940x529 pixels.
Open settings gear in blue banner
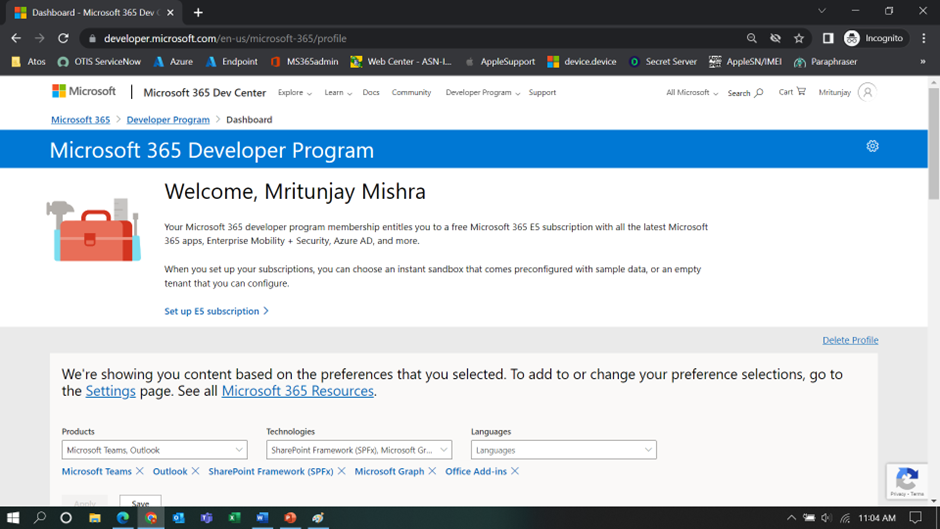[872, 146]
